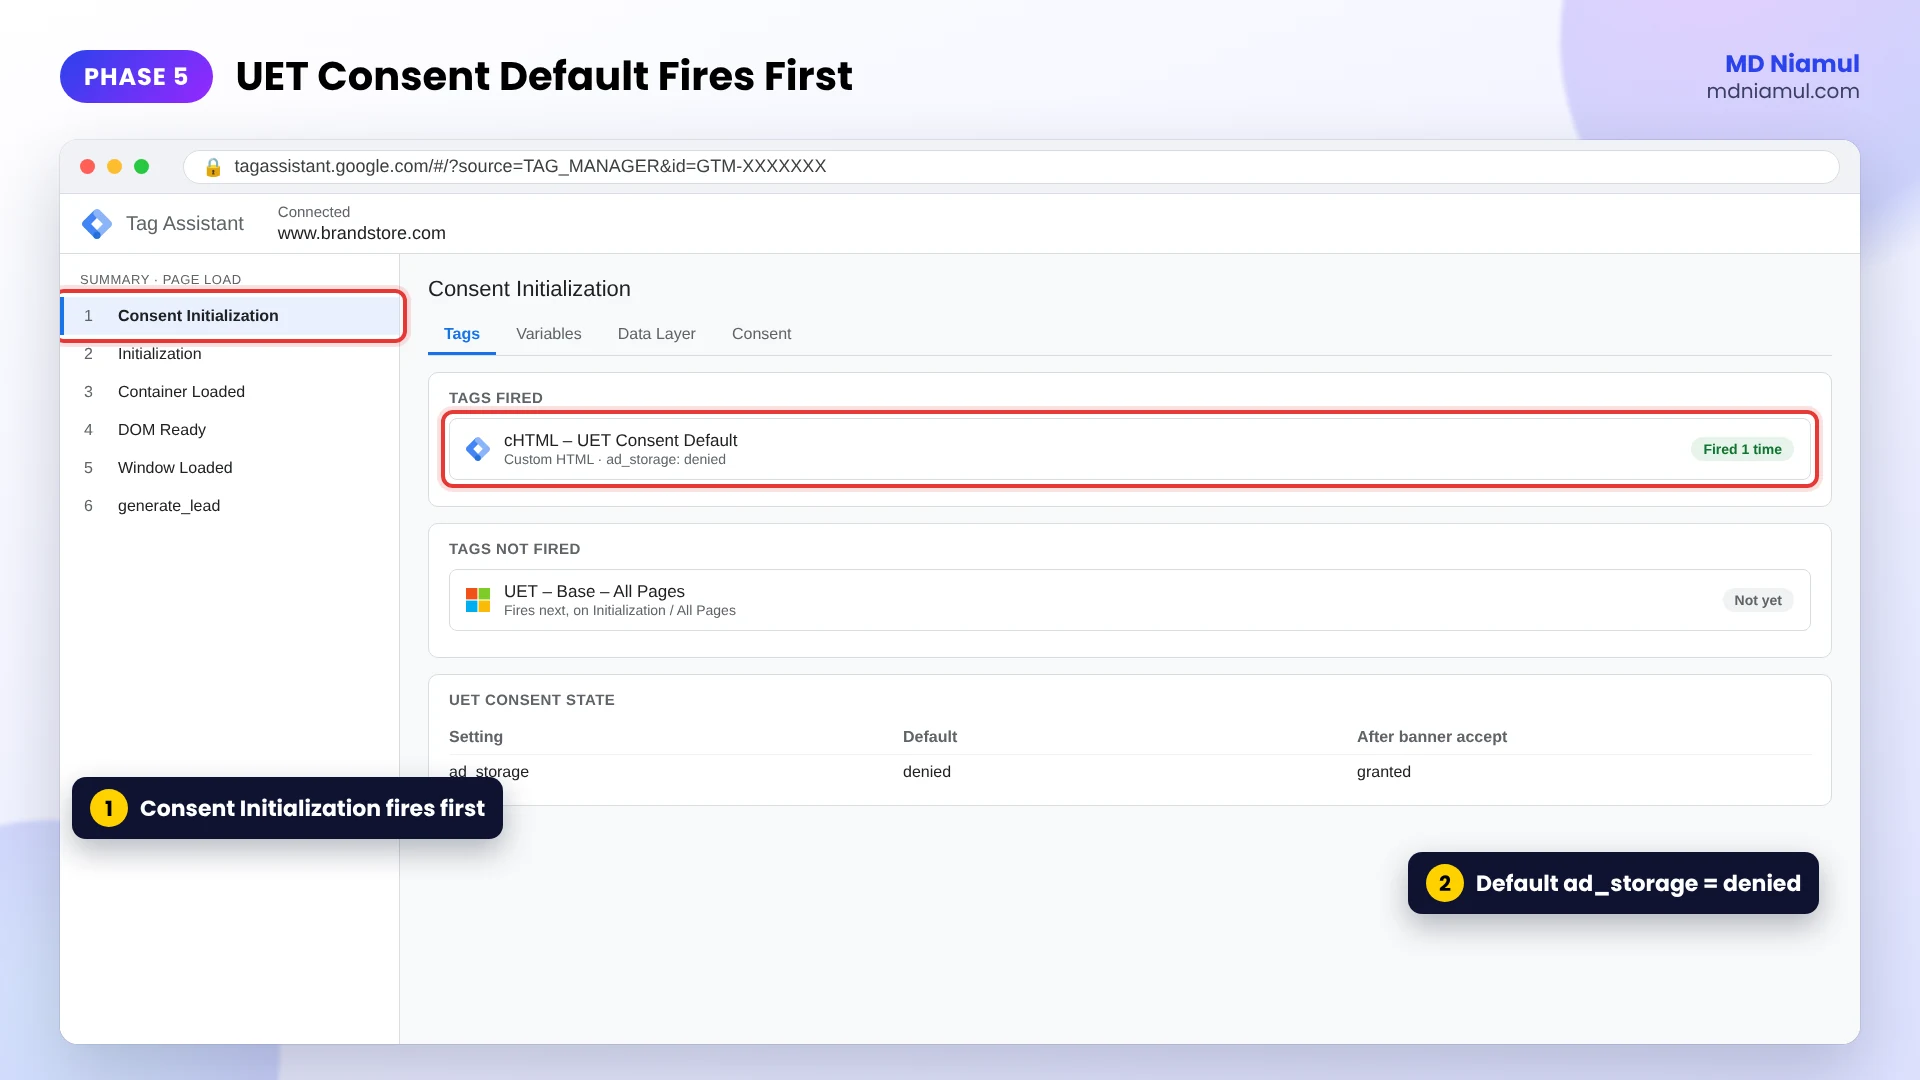Viewport: 1920px width, 1080px height.
Task: Click the Setting column header
Action: point(476,737)
